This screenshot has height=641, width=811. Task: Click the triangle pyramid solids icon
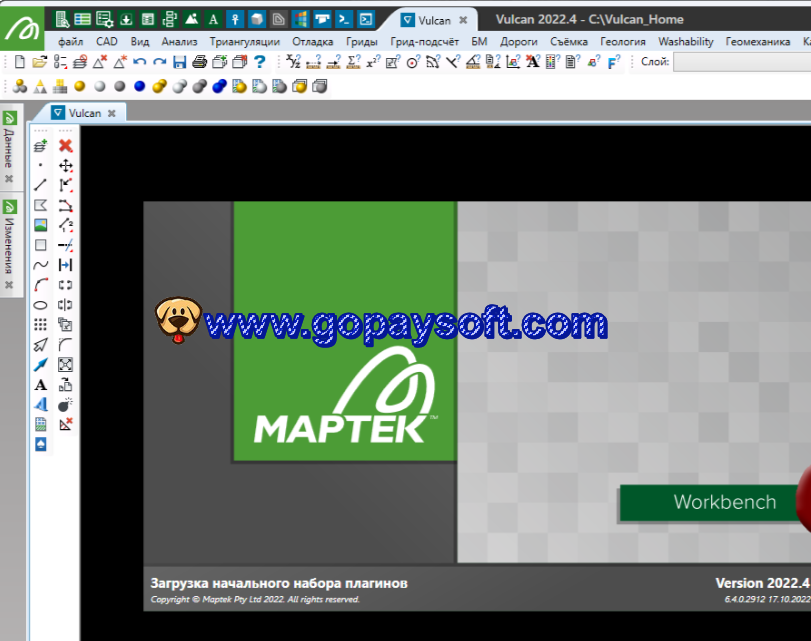coord(40,86)
